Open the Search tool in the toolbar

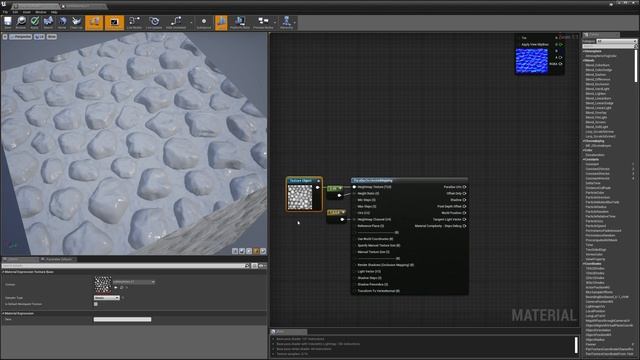click(48, 22)
